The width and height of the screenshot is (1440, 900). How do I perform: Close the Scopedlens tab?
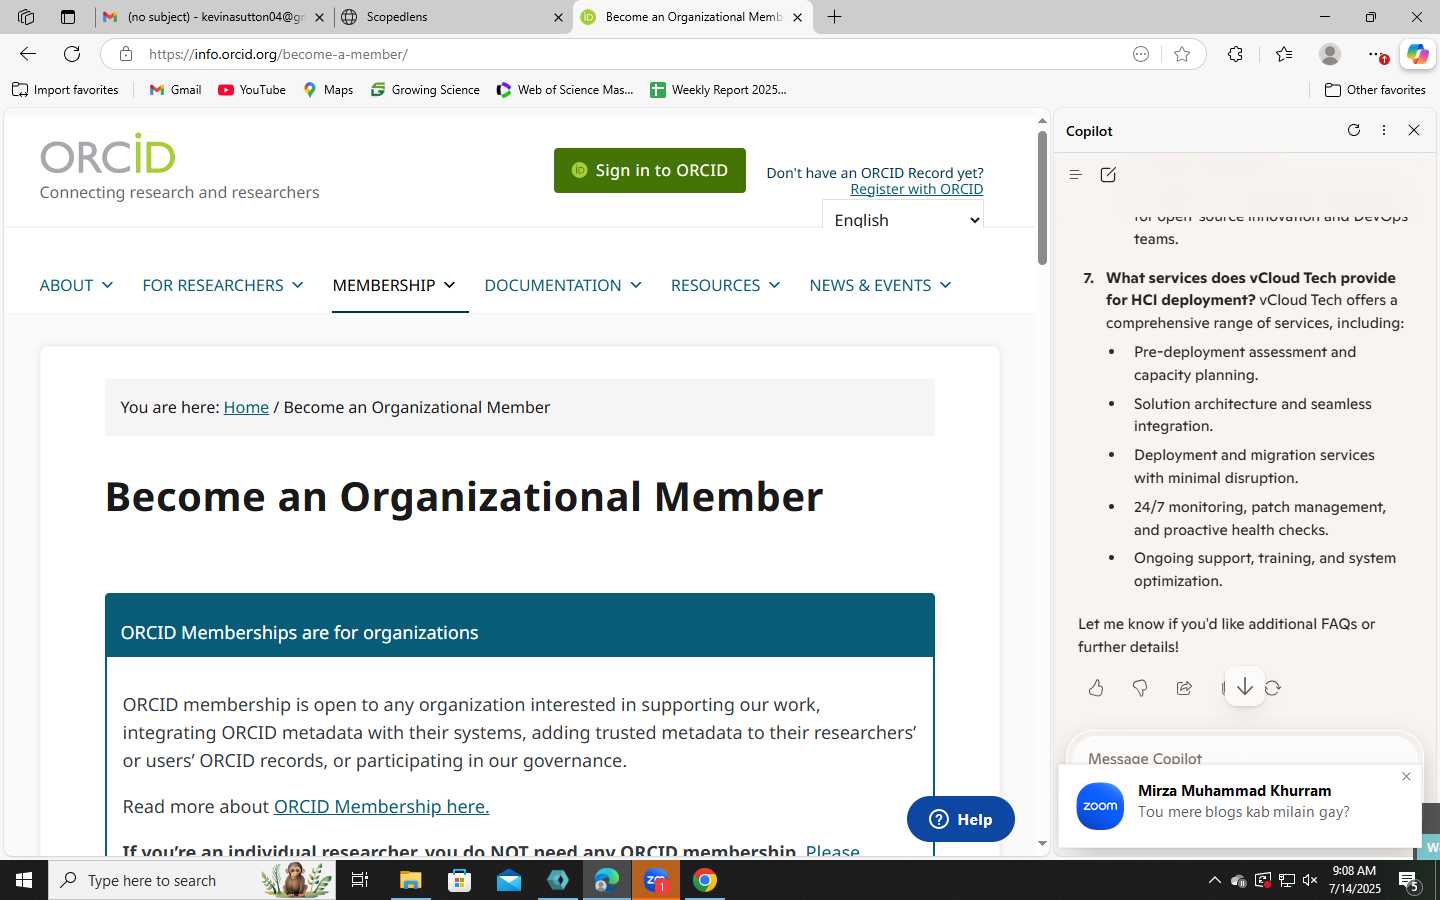point(558,17)
